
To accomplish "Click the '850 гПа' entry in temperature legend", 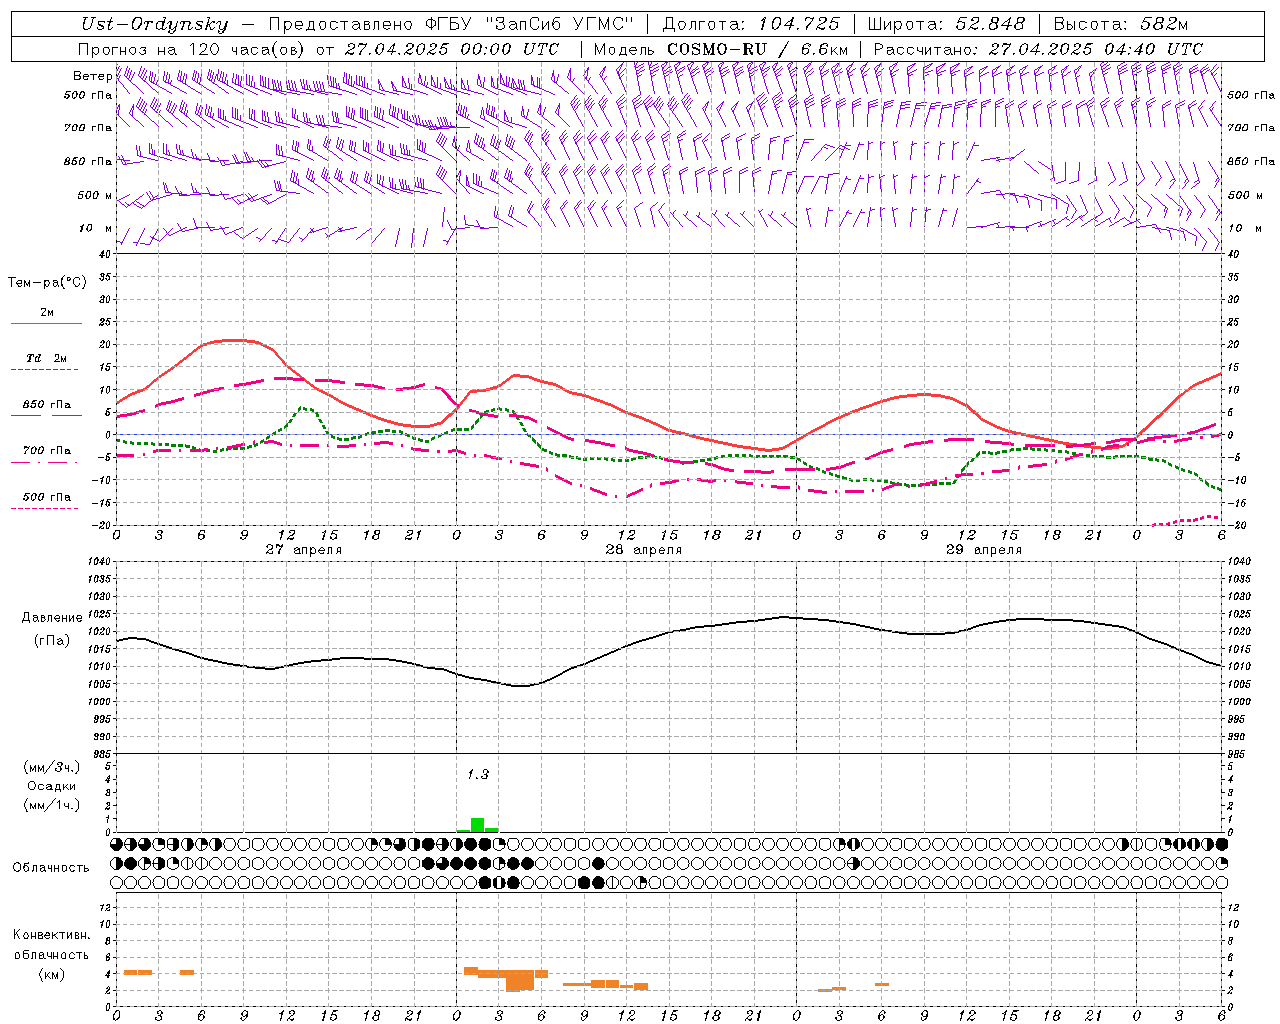I will pos(47,405).
